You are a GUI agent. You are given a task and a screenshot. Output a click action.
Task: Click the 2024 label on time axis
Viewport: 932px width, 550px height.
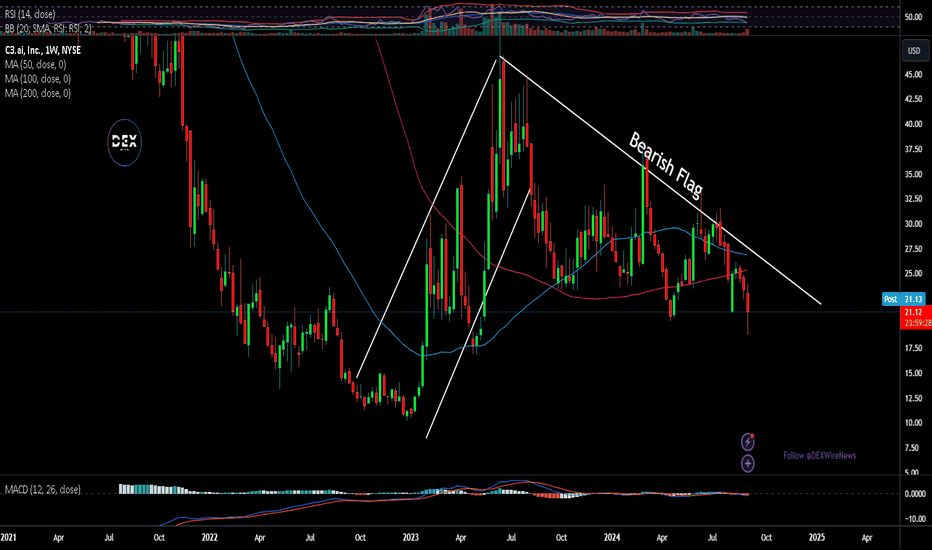pyautogui.click(x=612, y=537)
